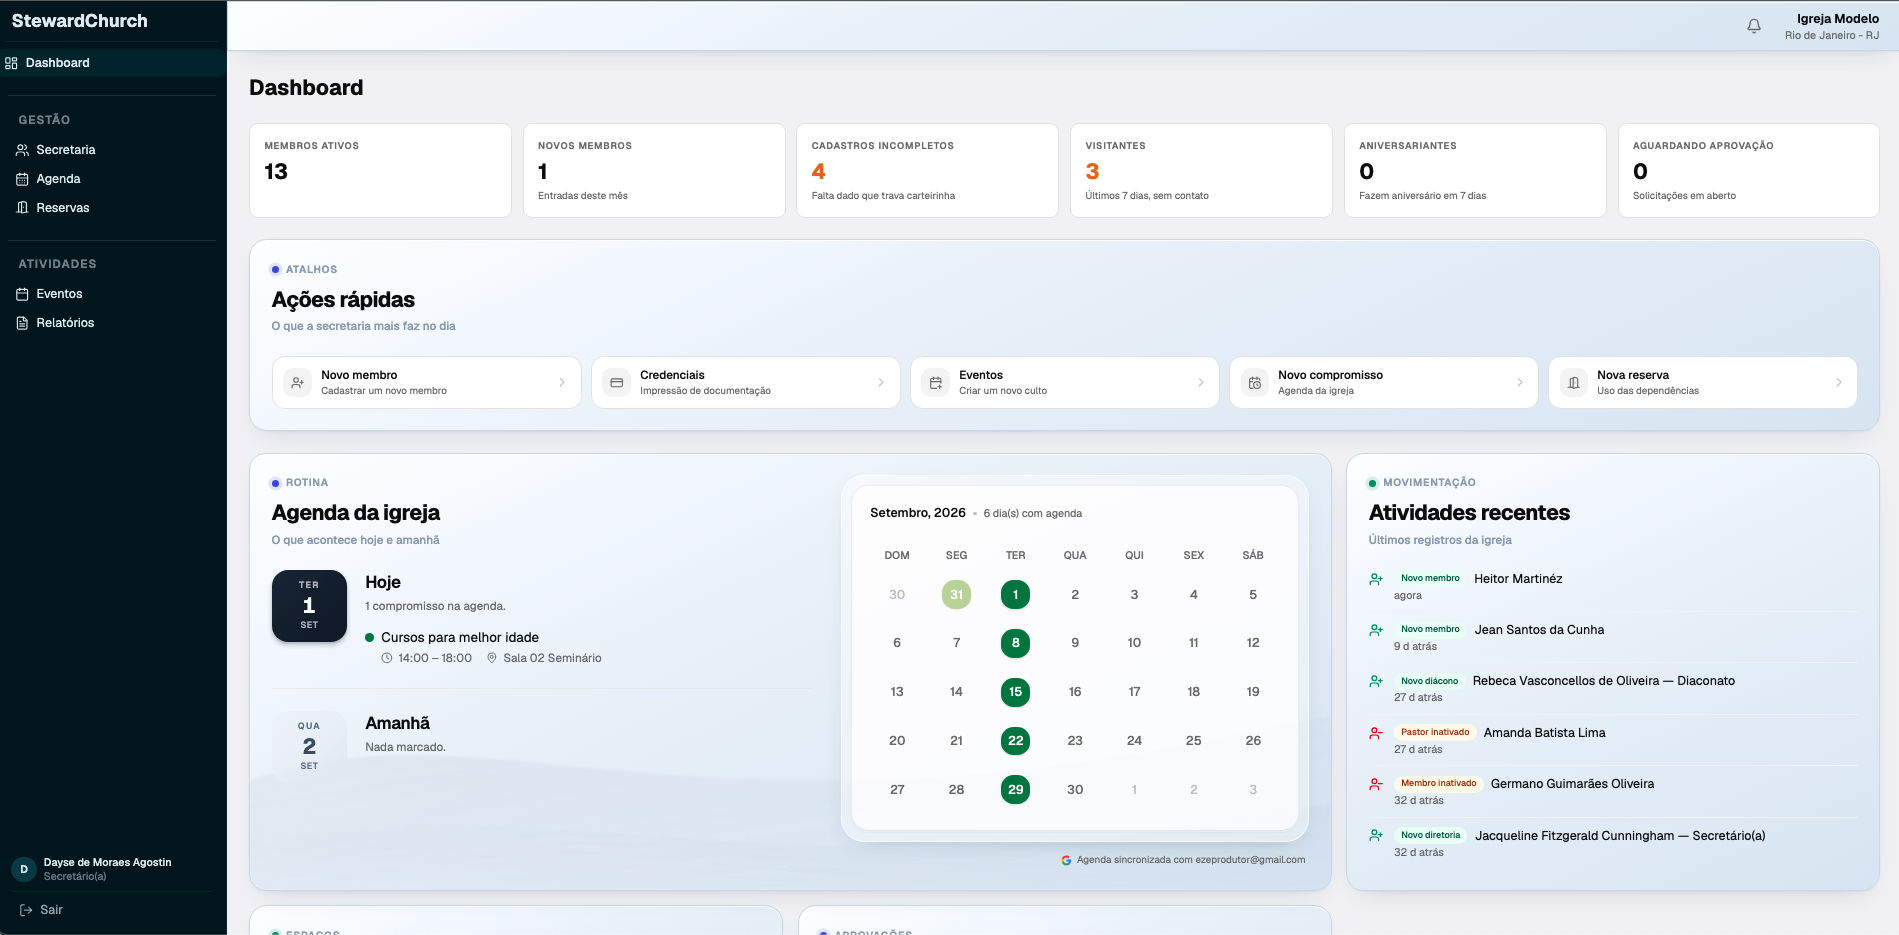
Task: Open the Dashboard menu item
Action: (112, 63)
